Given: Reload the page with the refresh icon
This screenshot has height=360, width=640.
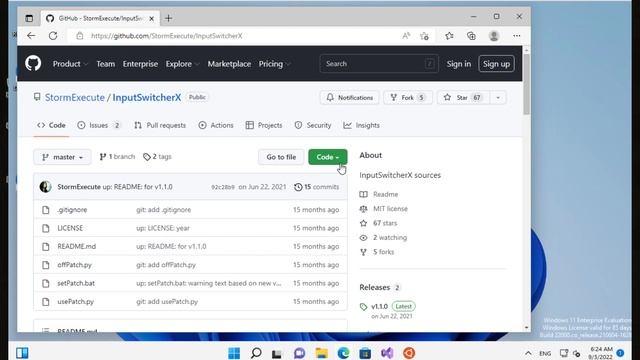Looking at the screenshot, I should pos(53,36).
